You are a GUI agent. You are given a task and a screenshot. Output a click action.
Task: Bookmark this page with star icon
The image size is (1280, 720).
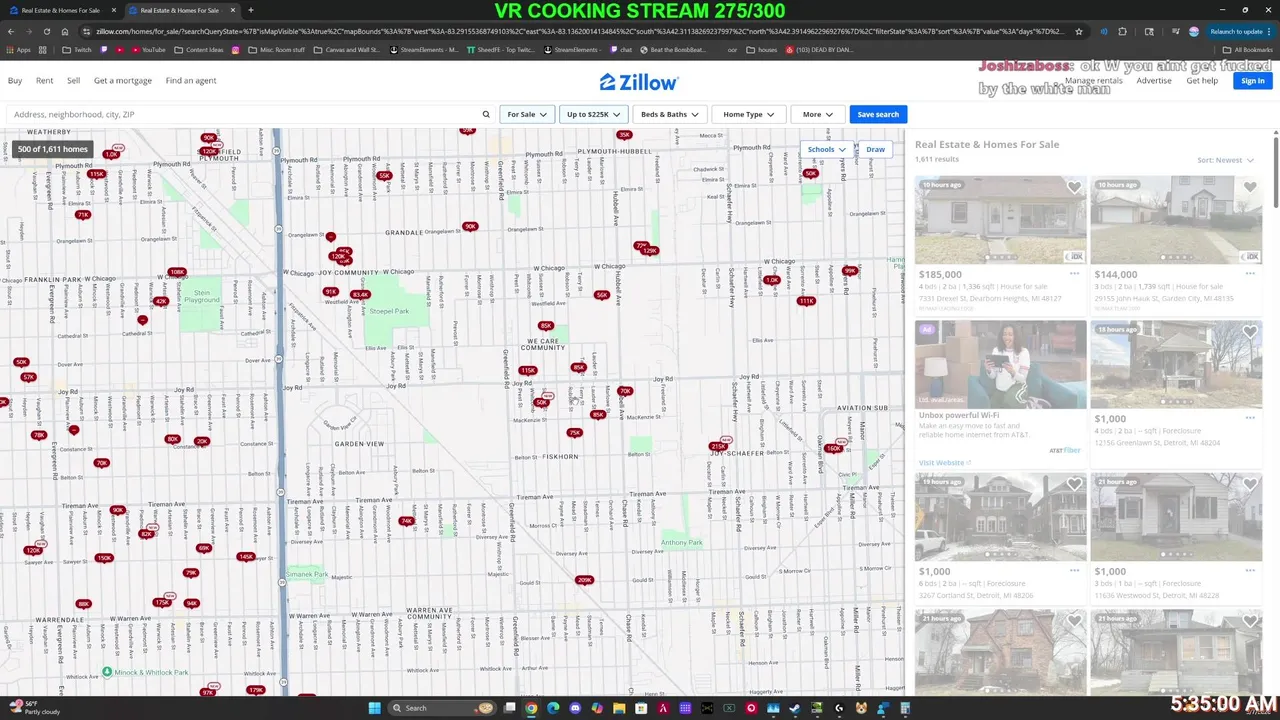pyautogui.click(x=1079, y=31)
